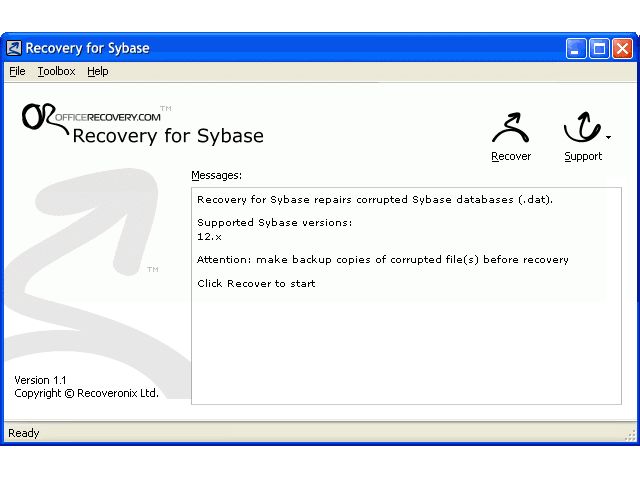
Task: Click the window resize grip in status bar
Action: (x=630, y=435)
